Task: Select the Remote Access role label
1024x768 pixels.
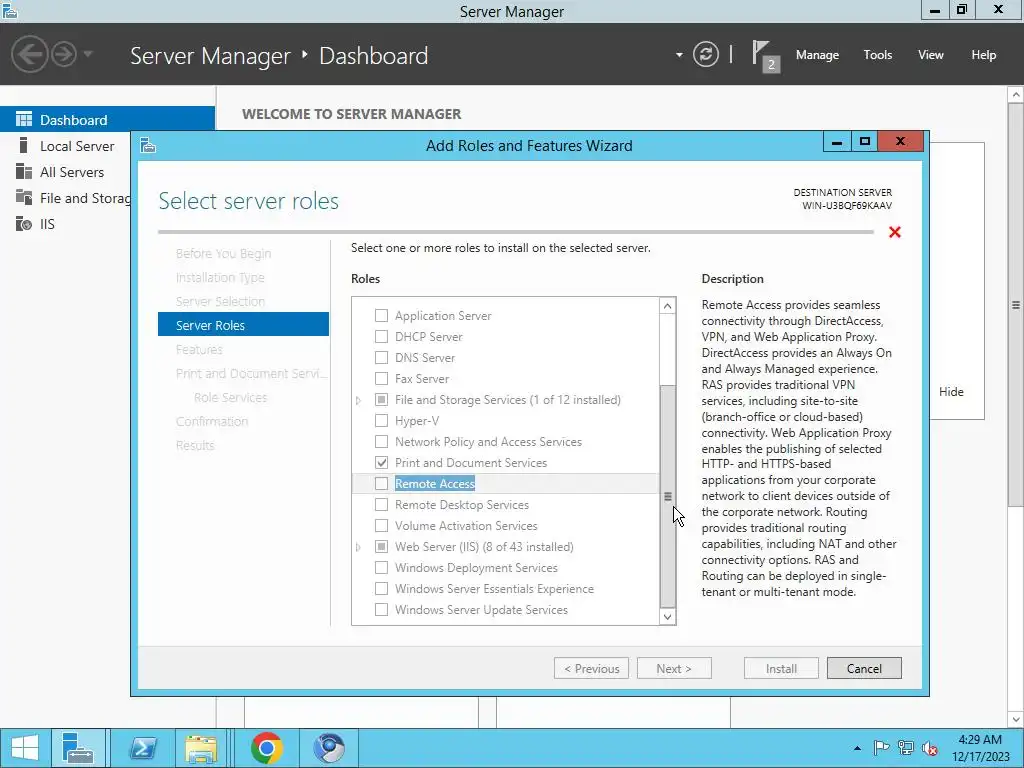Action: click(435, 483)
